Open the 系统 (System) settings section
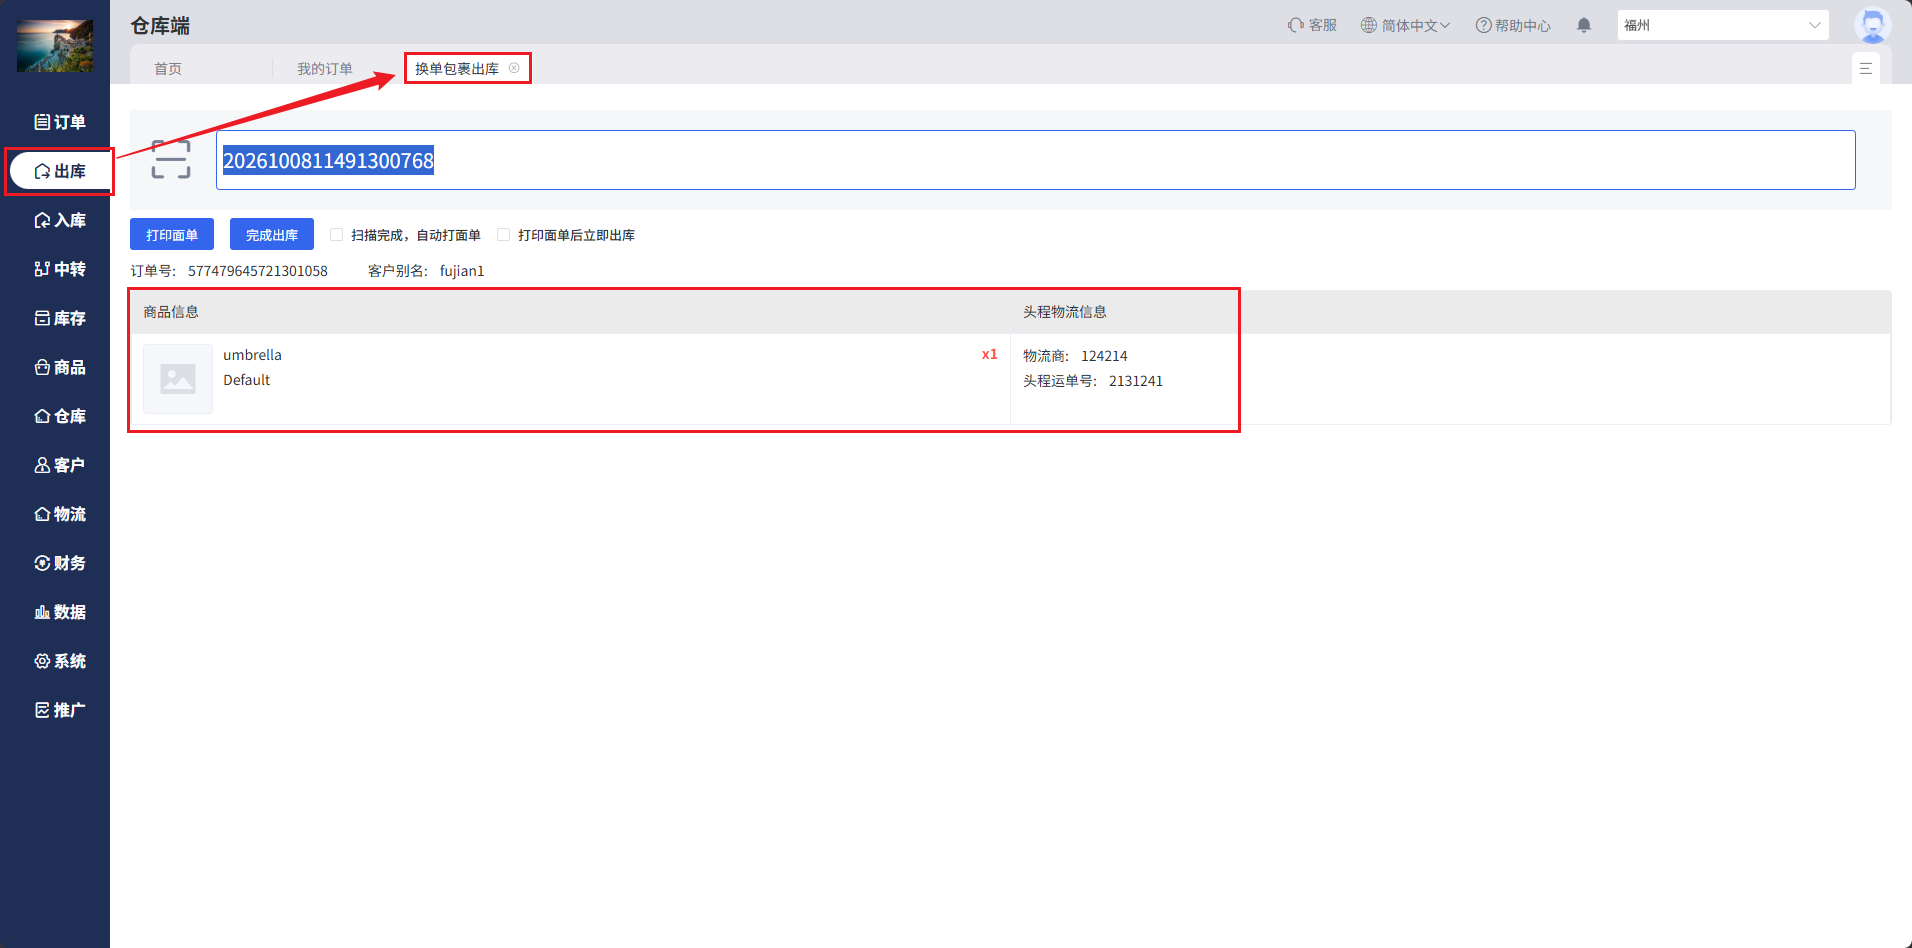 point(60,661)
